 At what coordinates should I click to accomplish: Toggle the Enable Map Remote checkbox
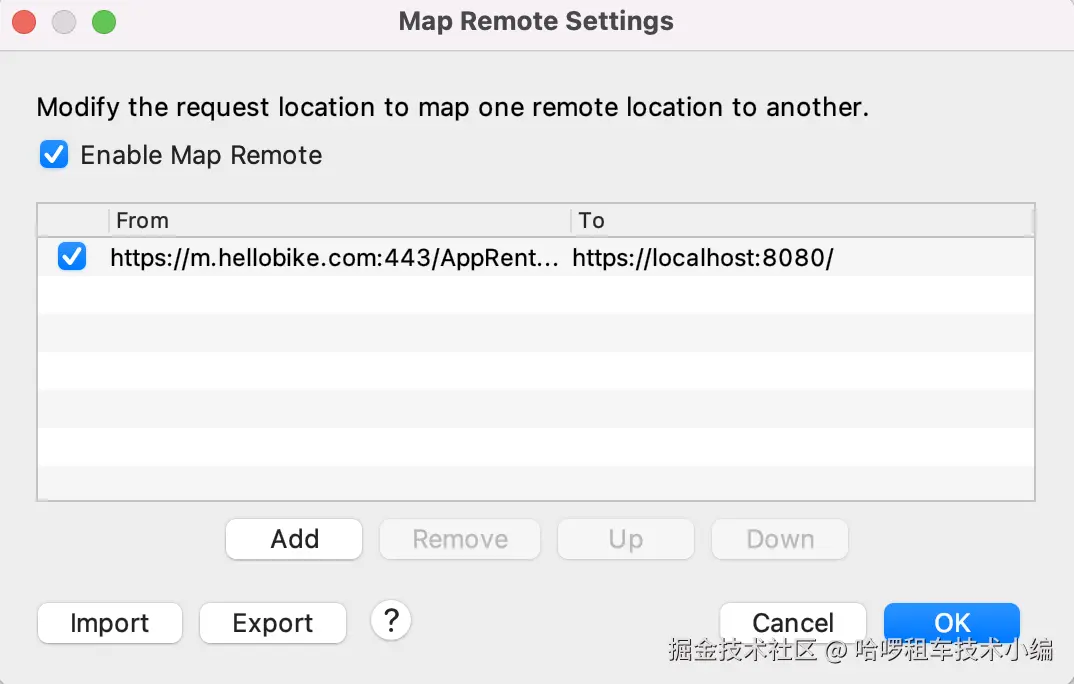tap(54, 155)
